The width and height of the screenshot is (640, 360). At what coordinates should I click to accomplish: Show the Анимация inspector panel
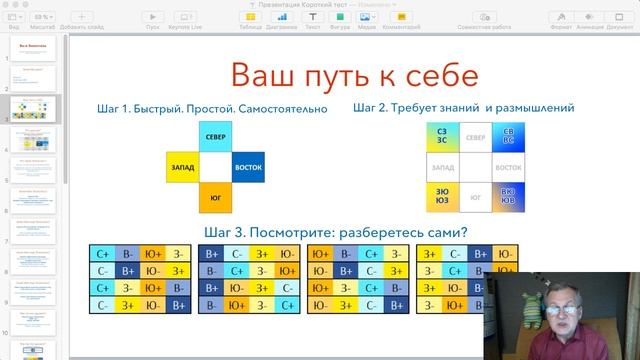pos(589,17)
